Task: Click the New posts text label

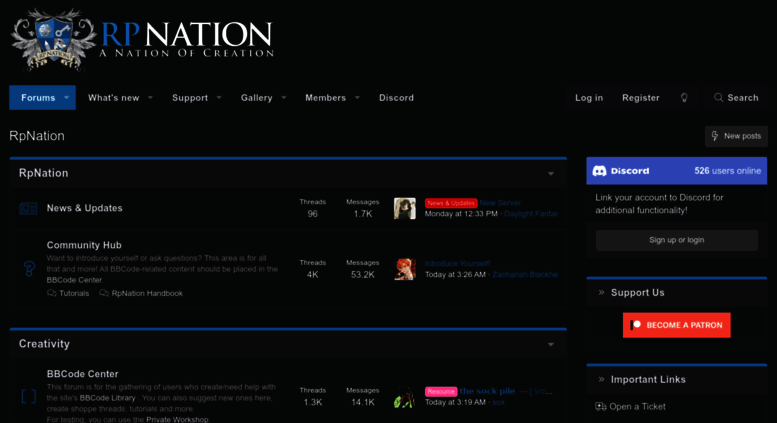Action: click(742, 136)
